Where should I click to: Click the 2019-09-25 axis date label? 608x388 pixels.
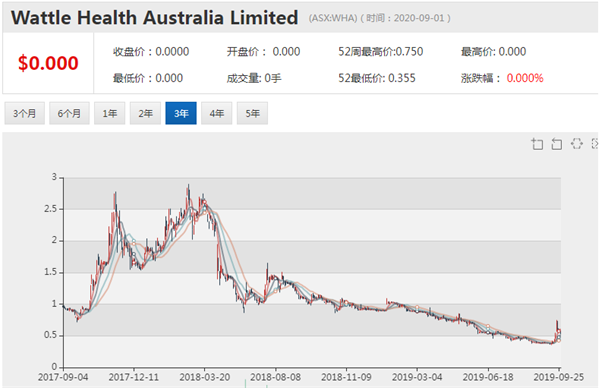click(x=559, y=377)
